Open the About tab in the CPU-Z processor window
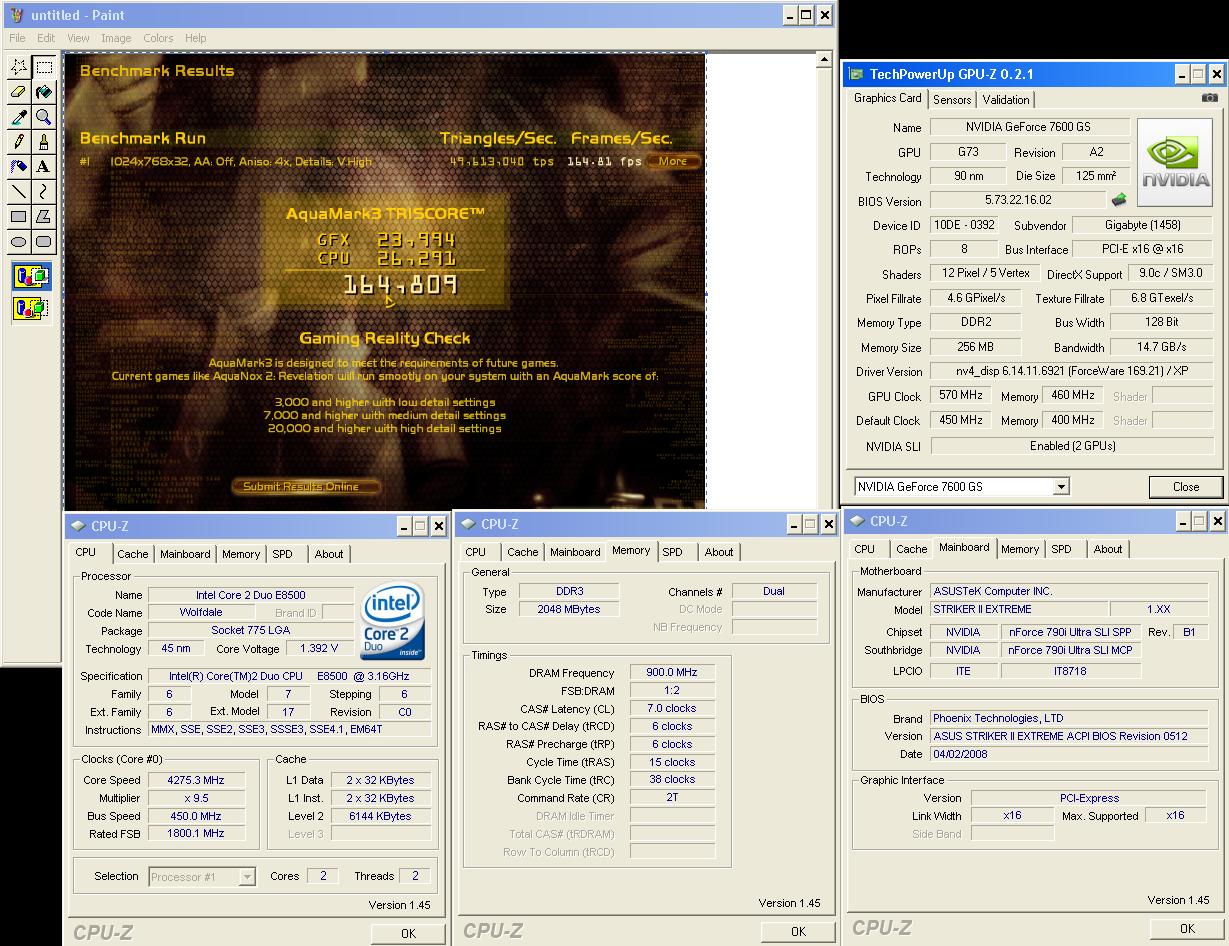Screen dimensions: 1229x946 [329, 554]
